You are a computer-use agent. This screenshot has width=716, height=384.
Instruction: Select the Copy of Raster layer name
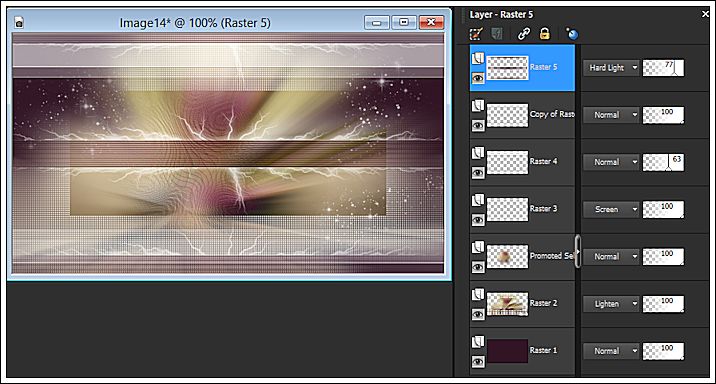(552, 114)
